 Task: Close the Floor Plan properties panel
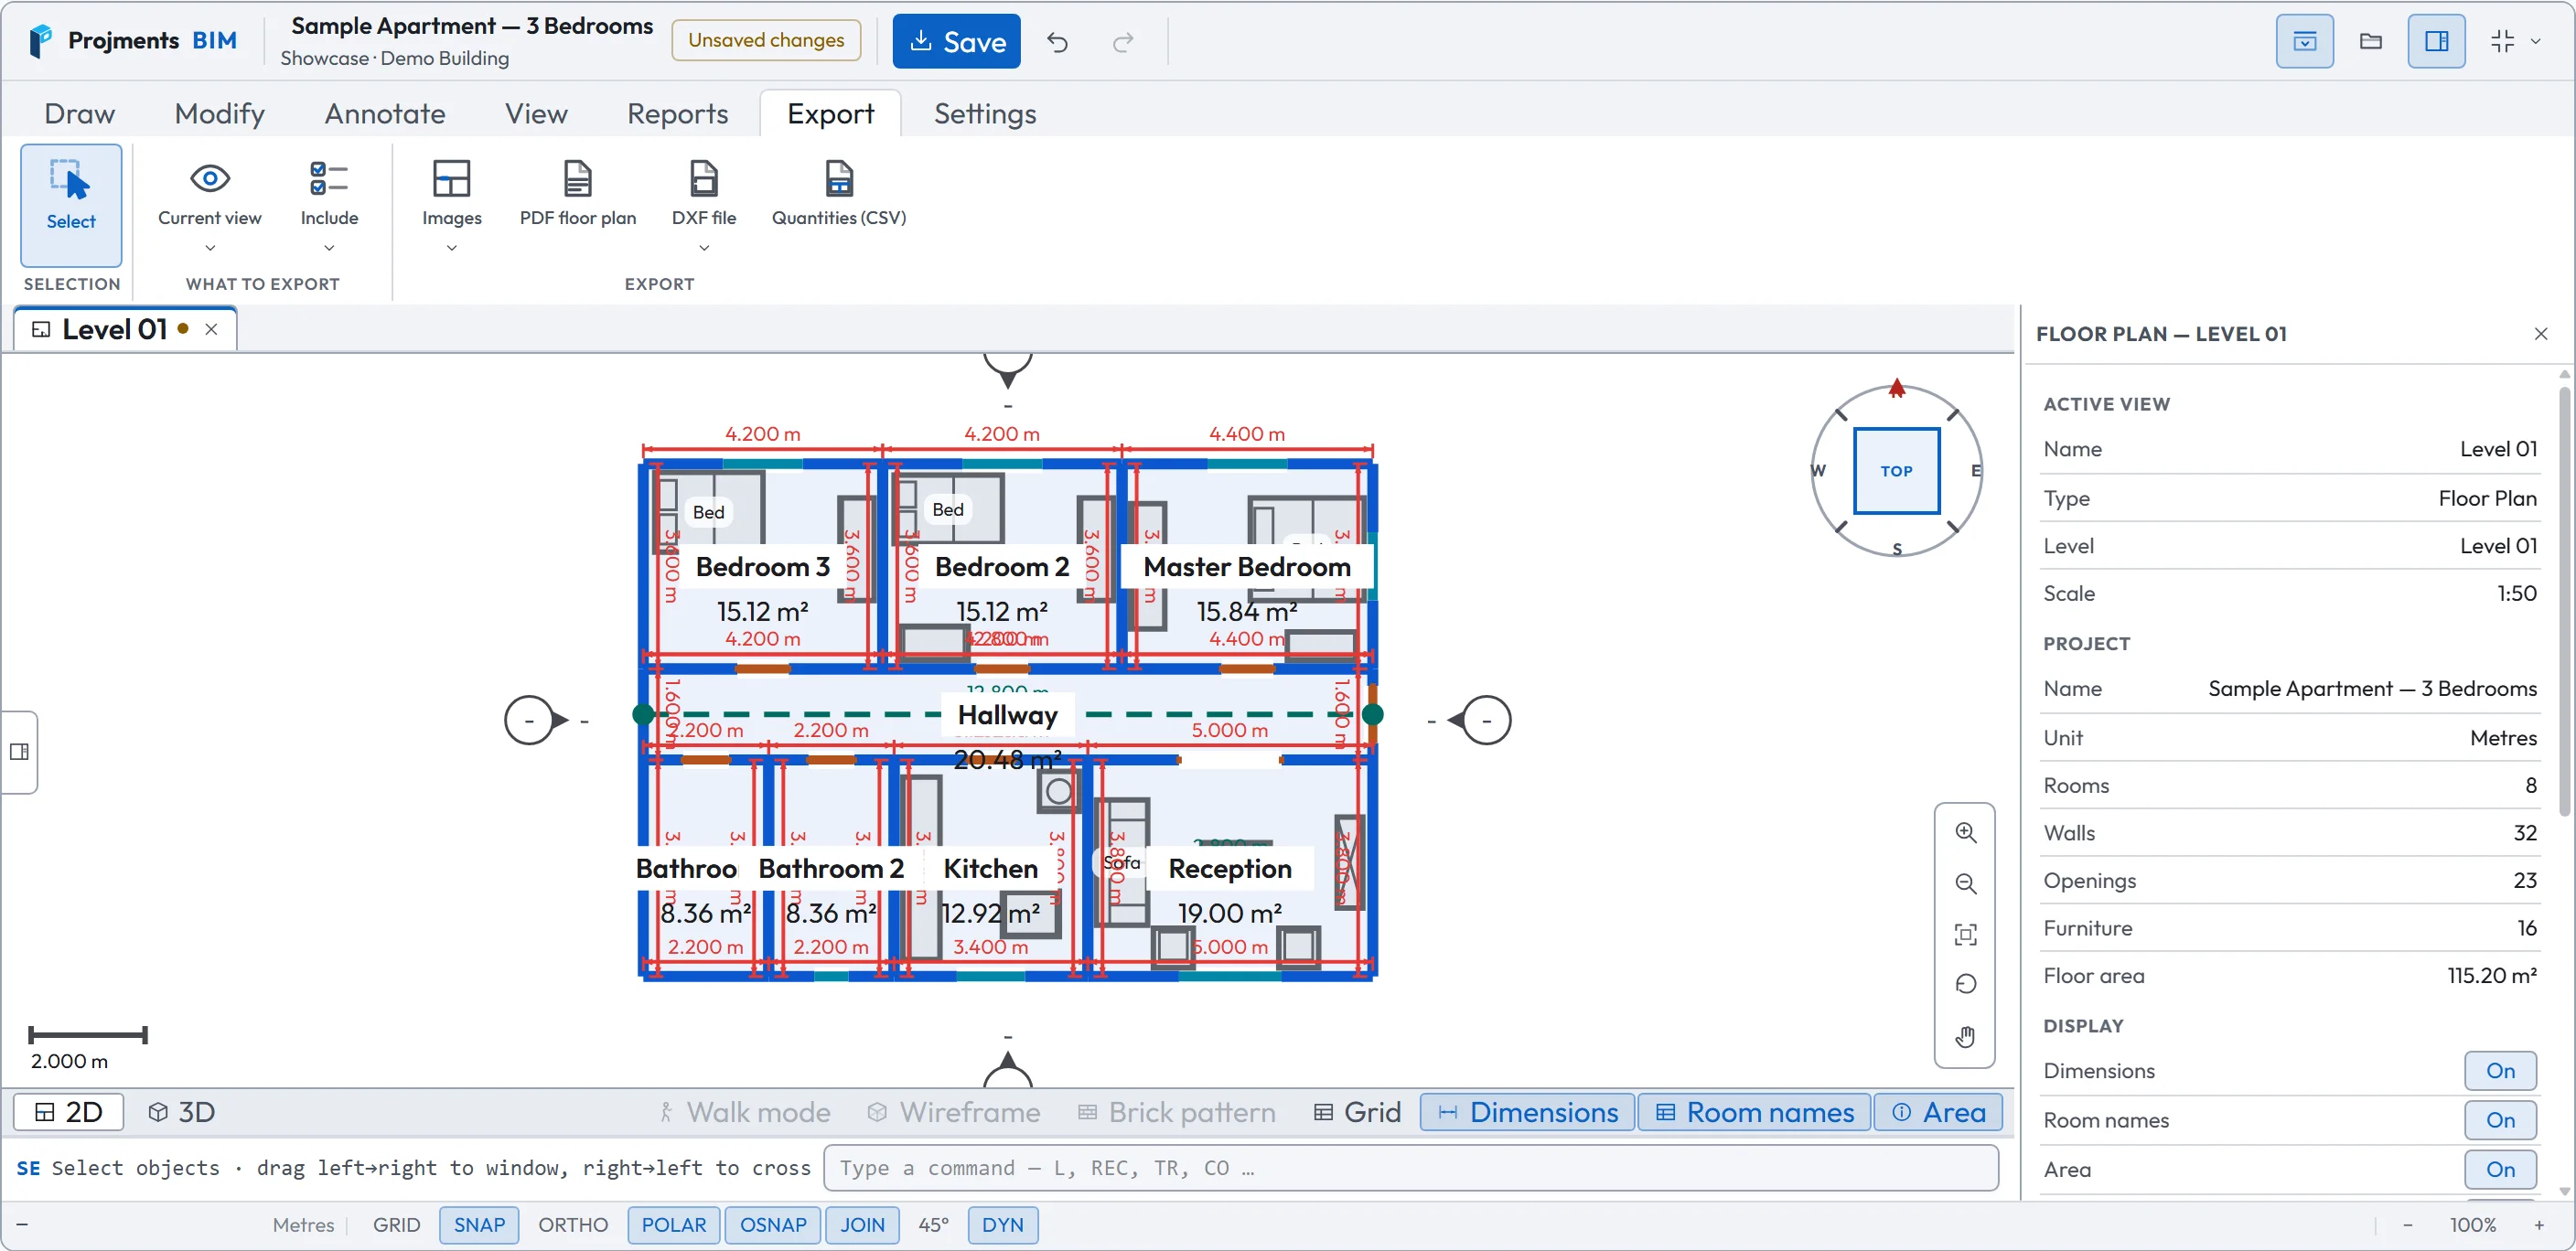tap(2540, 334)
